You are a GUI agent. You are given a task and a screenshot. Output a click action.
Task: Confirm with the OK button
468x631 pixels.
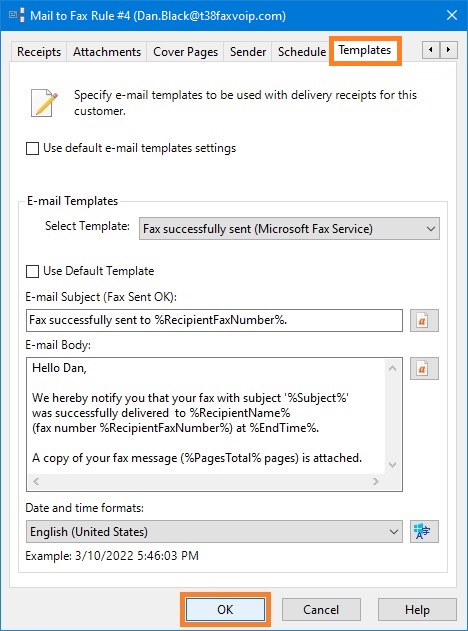point(225,610)
